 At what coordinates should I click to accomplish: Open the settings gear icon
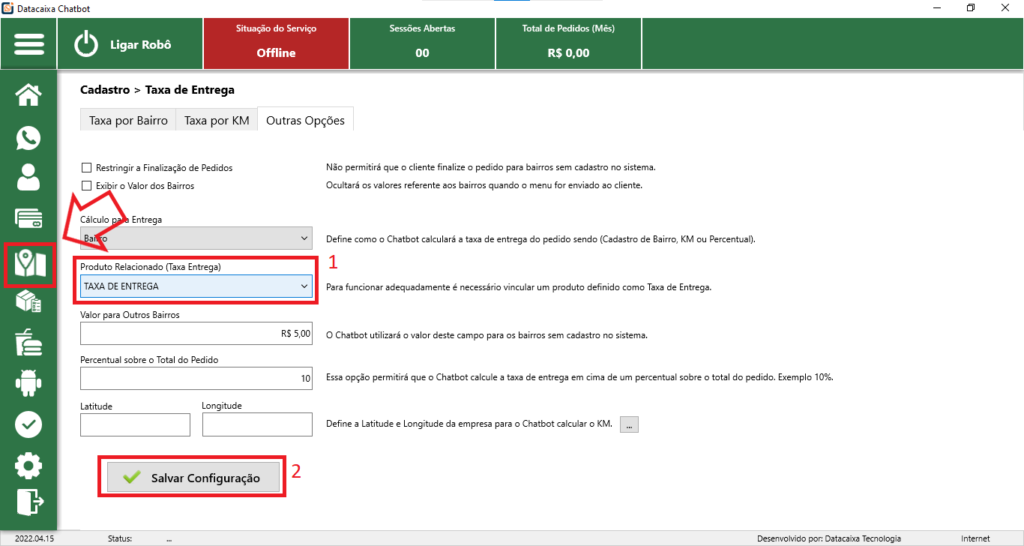pyautogui.click(x=29, y=465)
